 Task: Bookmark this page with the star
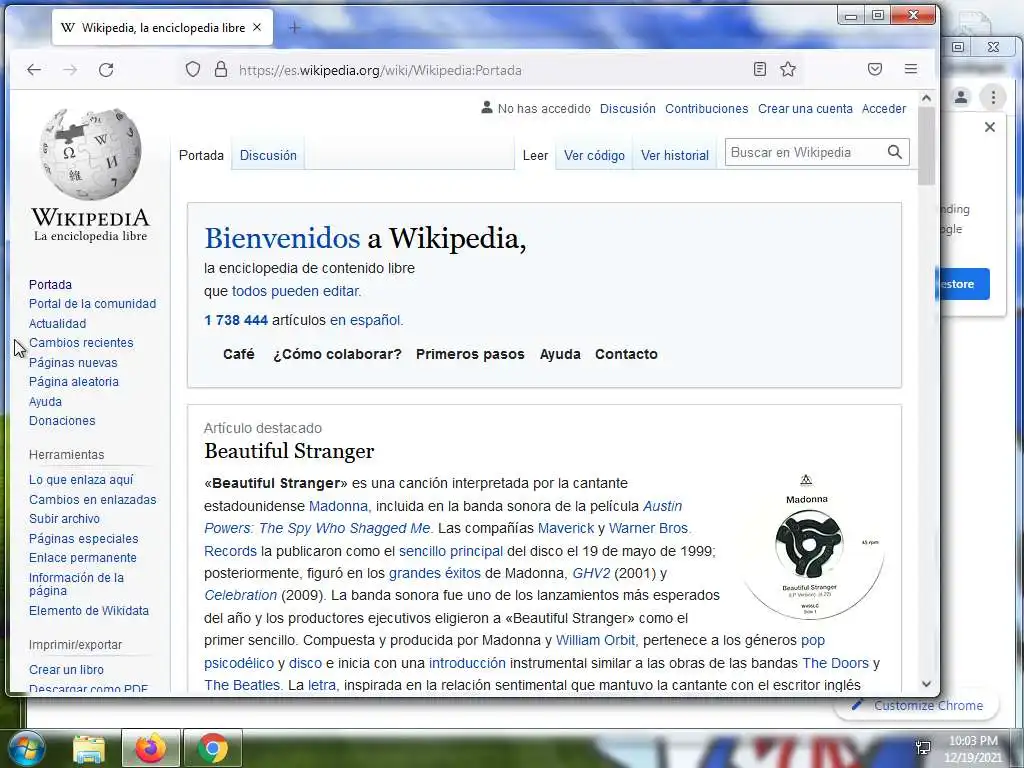788,69
